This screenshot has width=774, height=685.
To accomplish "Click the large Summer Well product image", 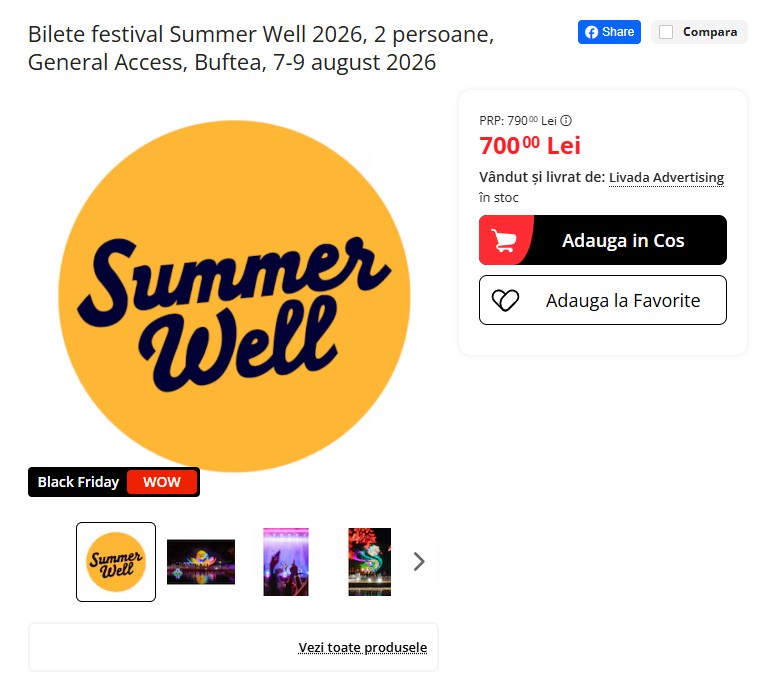I will point(234,296).
